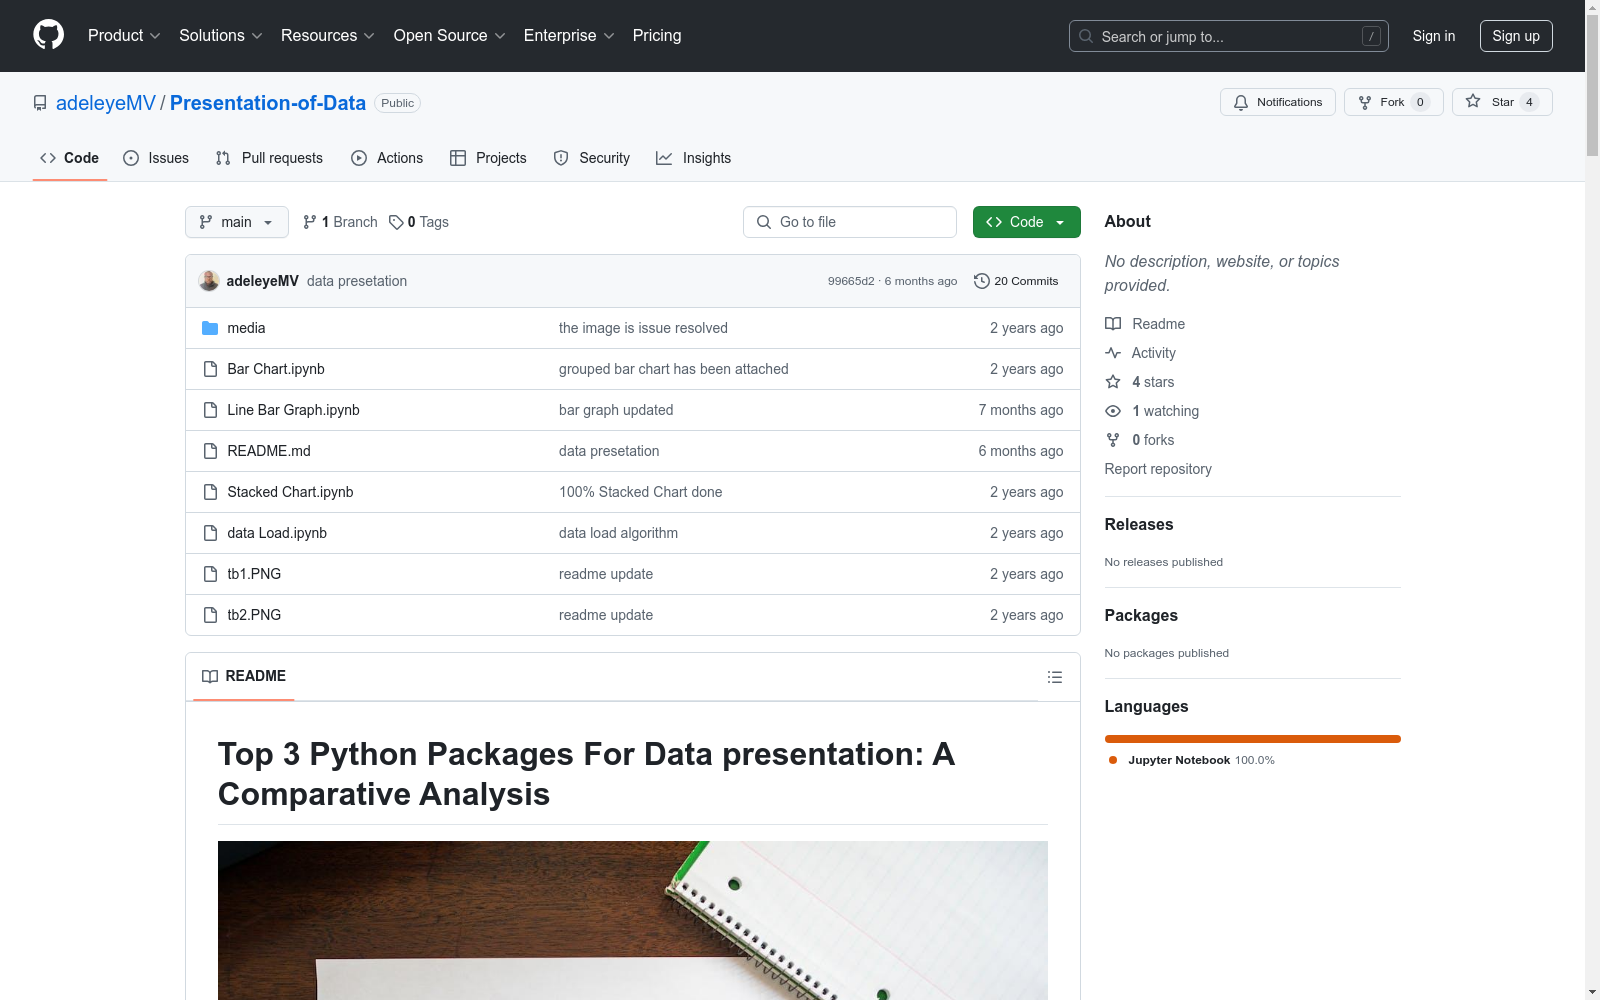Open the Presentation-of-Data repository link
The image size is (1600, 1000).
coord(268,103)
